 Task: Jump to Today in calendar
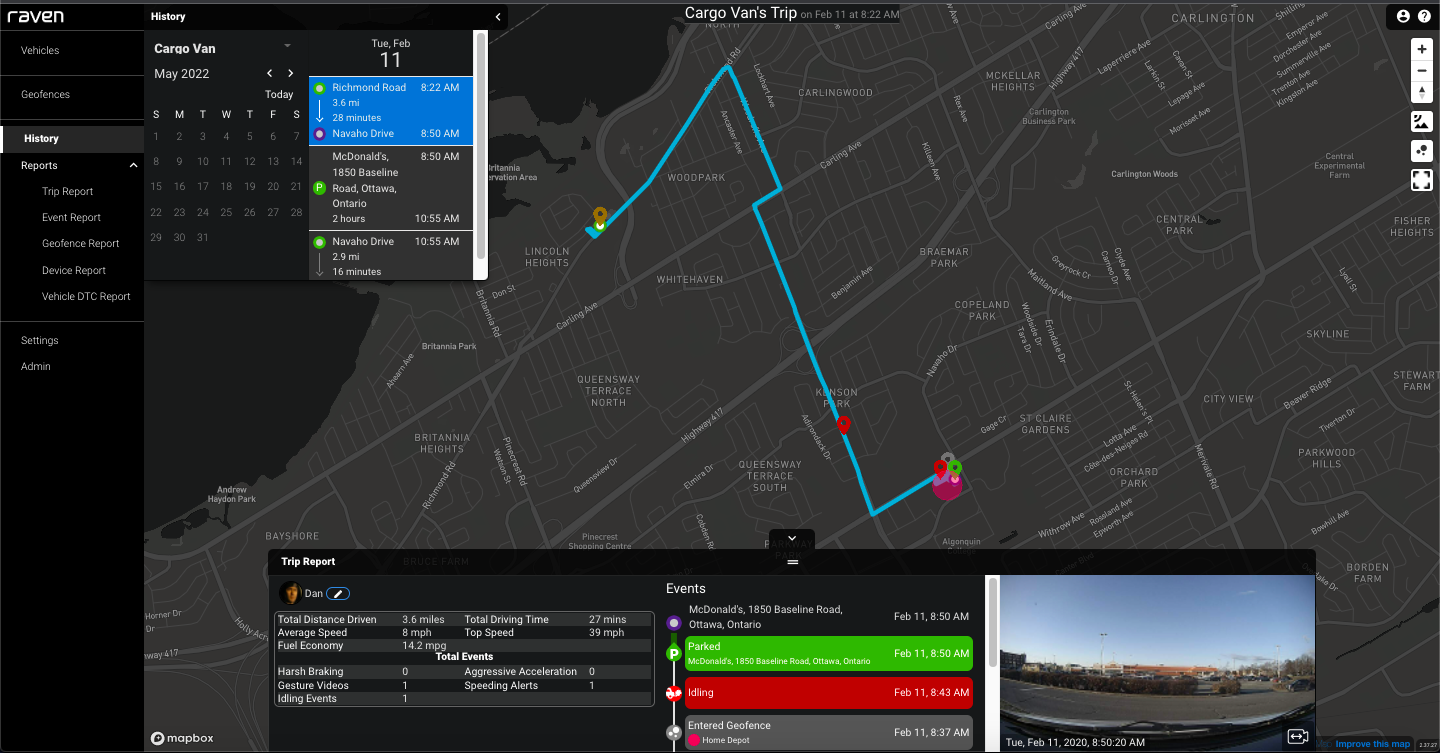279,95
